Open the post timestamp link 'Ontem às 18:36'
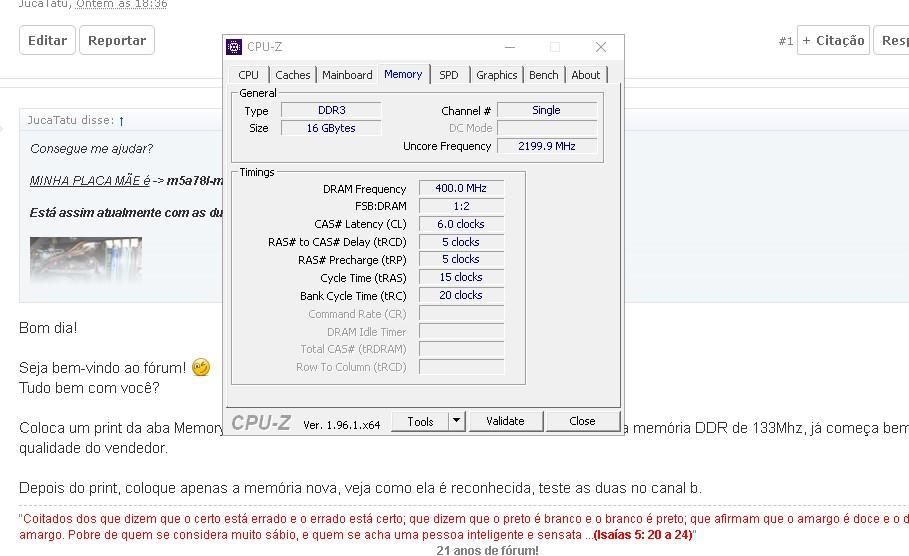The image size is (909, 556). click(x=122, y=4)
